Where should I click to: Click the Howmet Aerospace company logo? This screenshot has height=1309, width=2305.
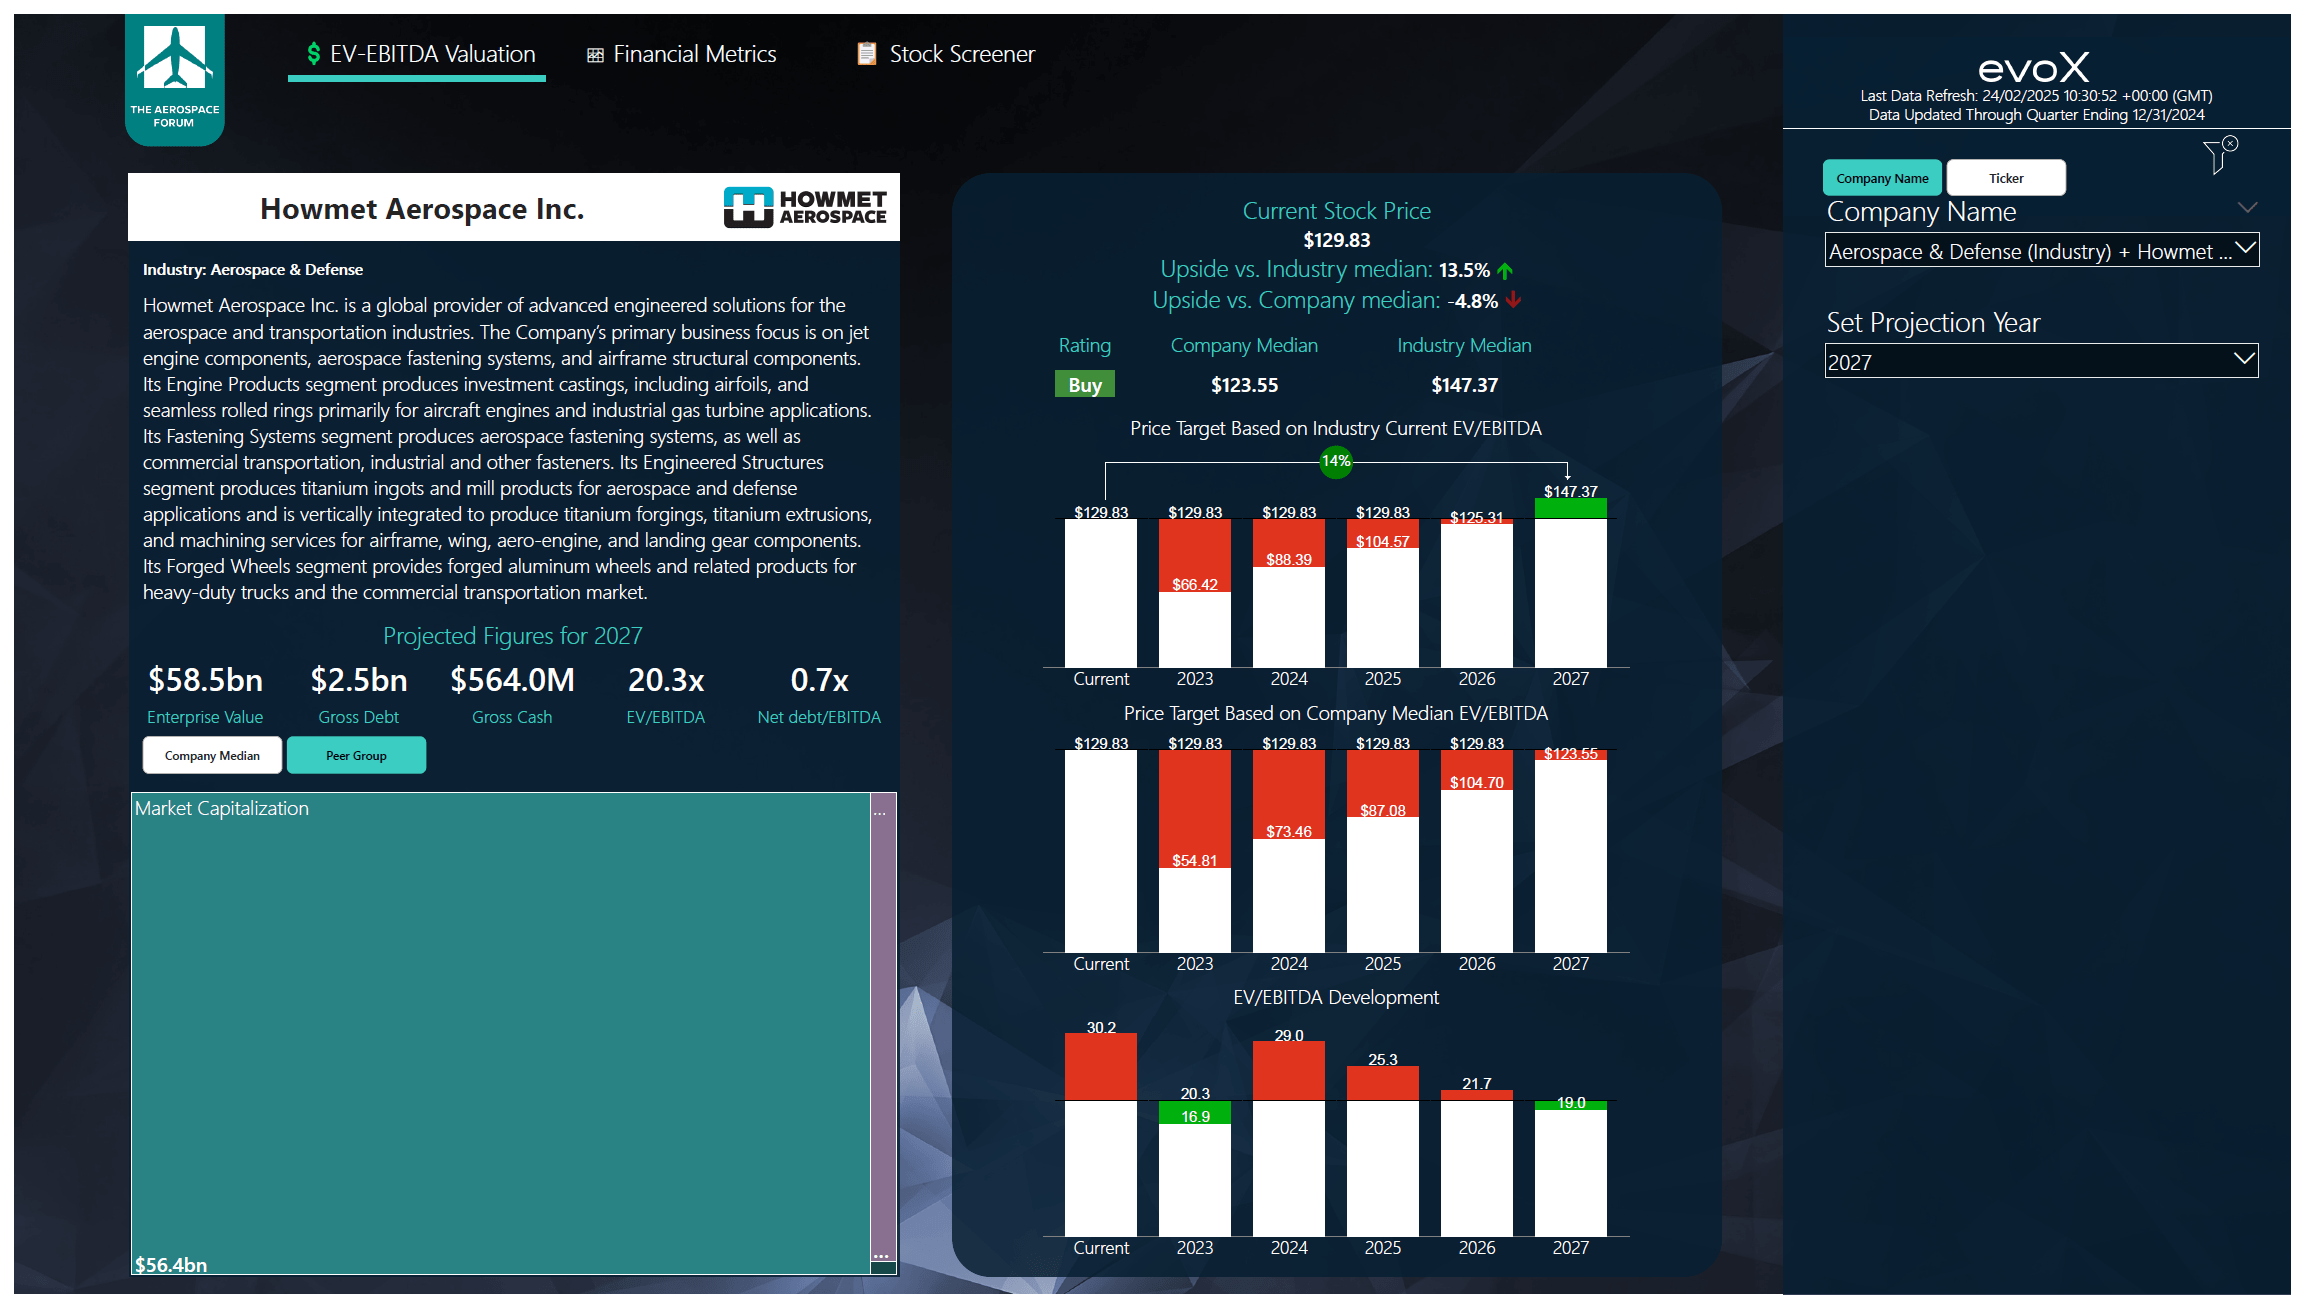pos(806,207)
